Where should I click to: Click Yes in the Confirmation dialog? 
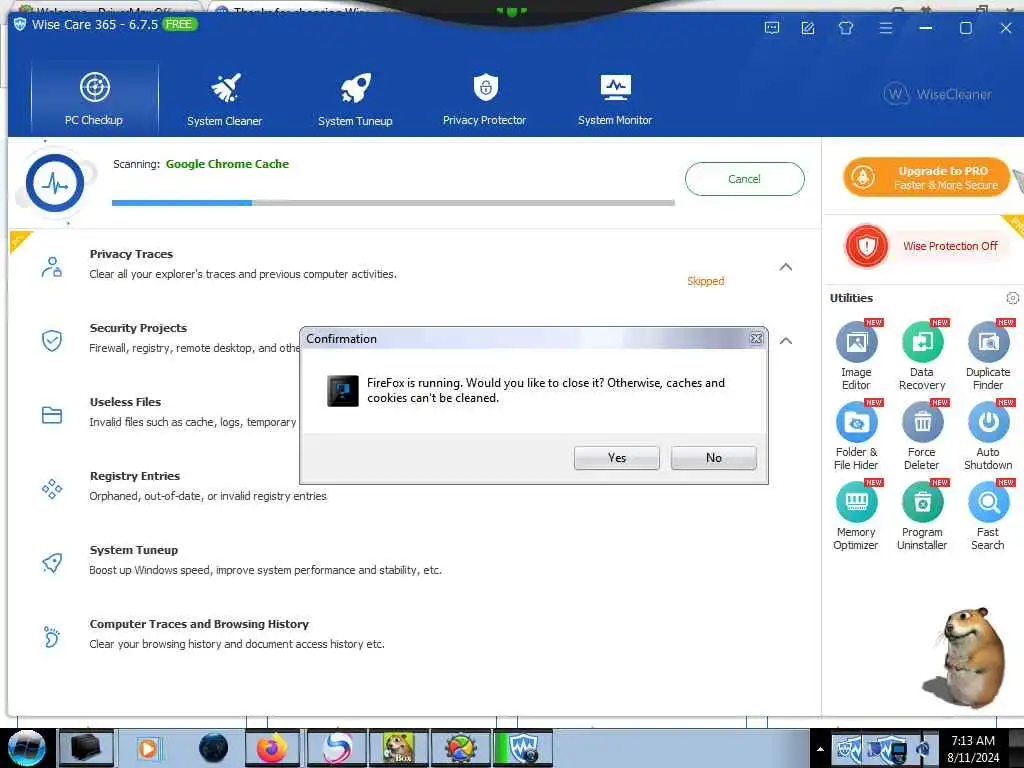pos(616,458)
